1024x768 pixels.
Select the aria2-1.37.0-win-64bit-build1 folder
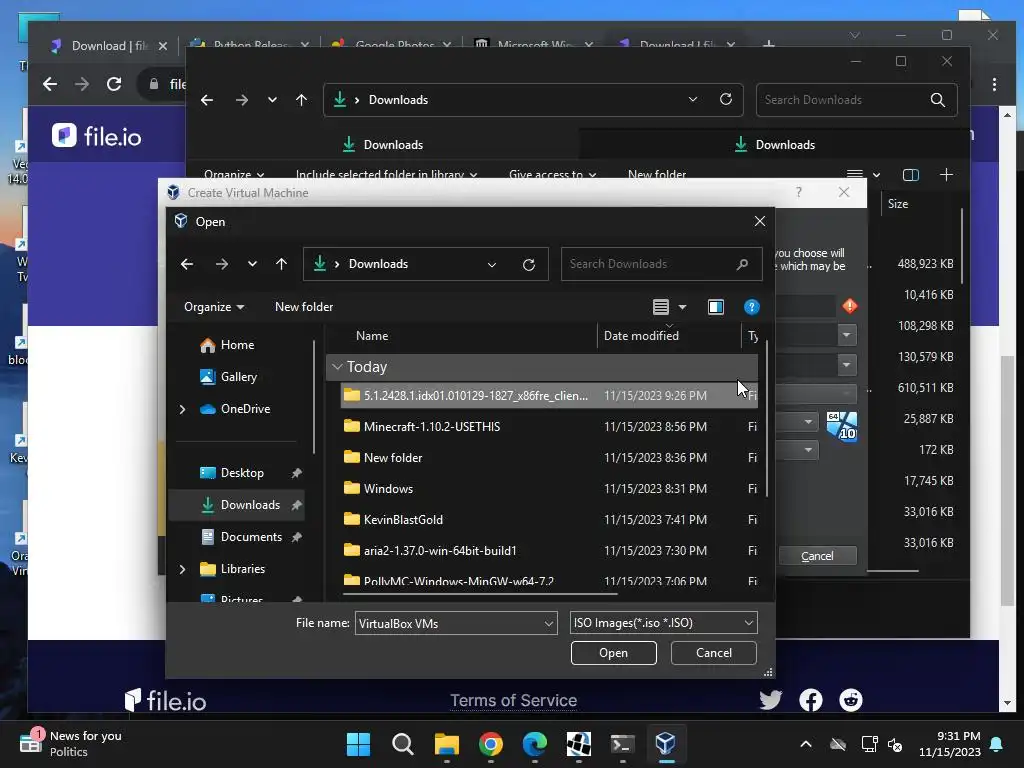pyautogui.click(x=549, y=551)
